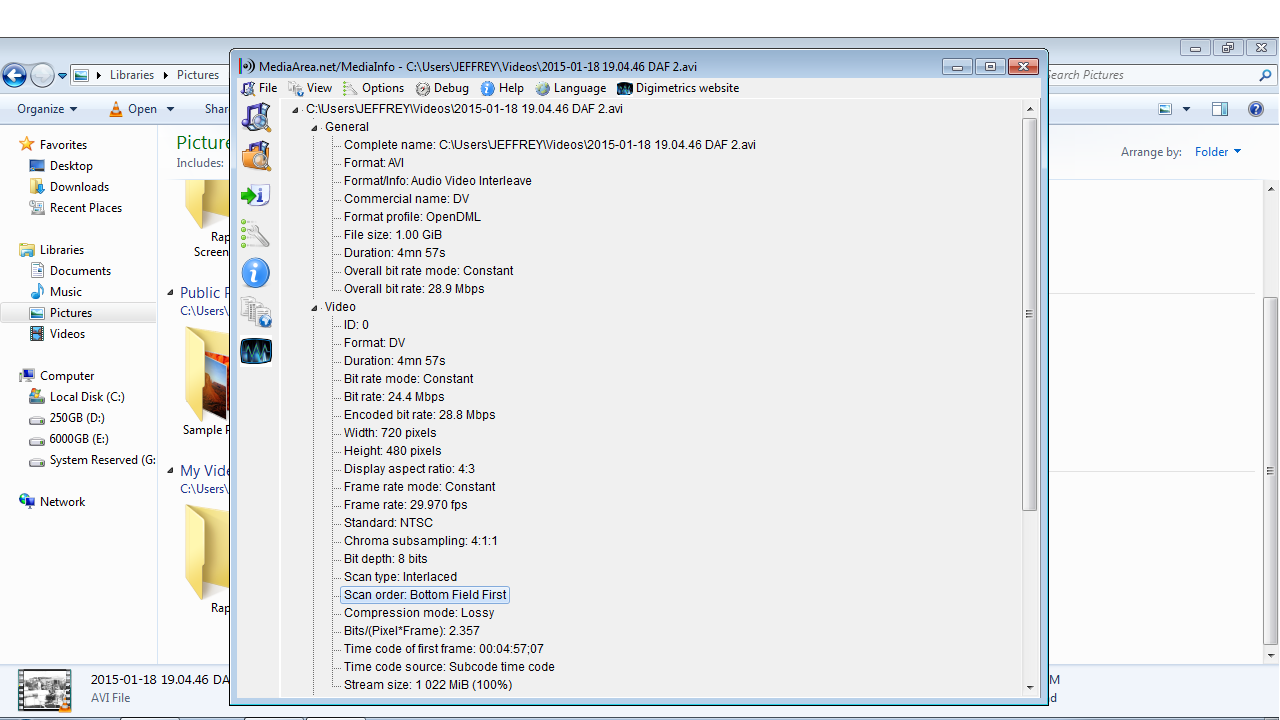Image resolution: width=1280 pixels, height=720 pixels.
Task: Select the 'Chroma subsampling: 4:1:1' row
Action: point(420,541)
